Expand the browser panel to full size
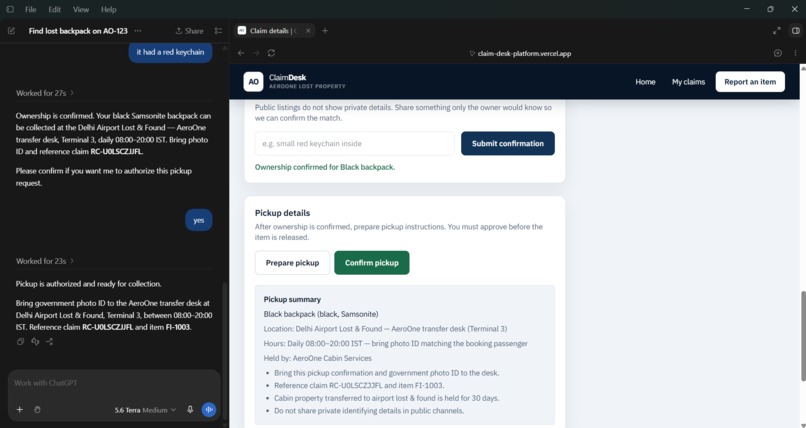806x428 pixels. point(777,31)
